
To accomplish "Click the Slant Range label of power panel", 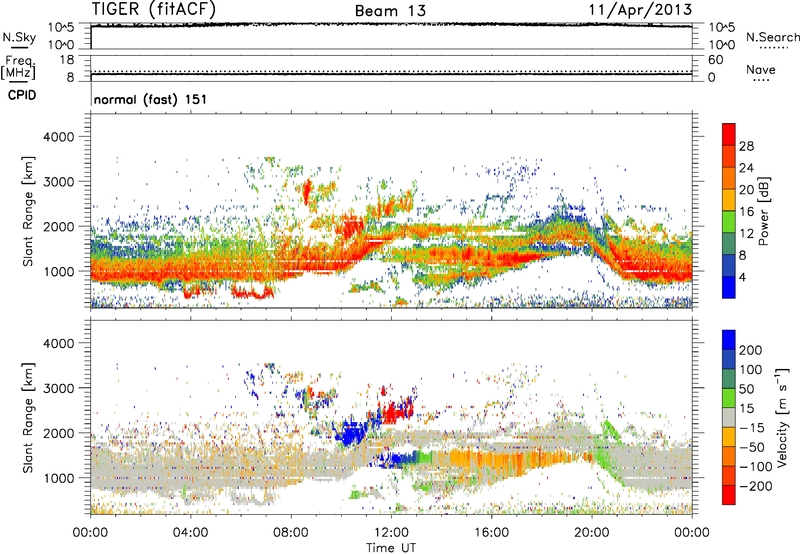I will coord(28,211).
